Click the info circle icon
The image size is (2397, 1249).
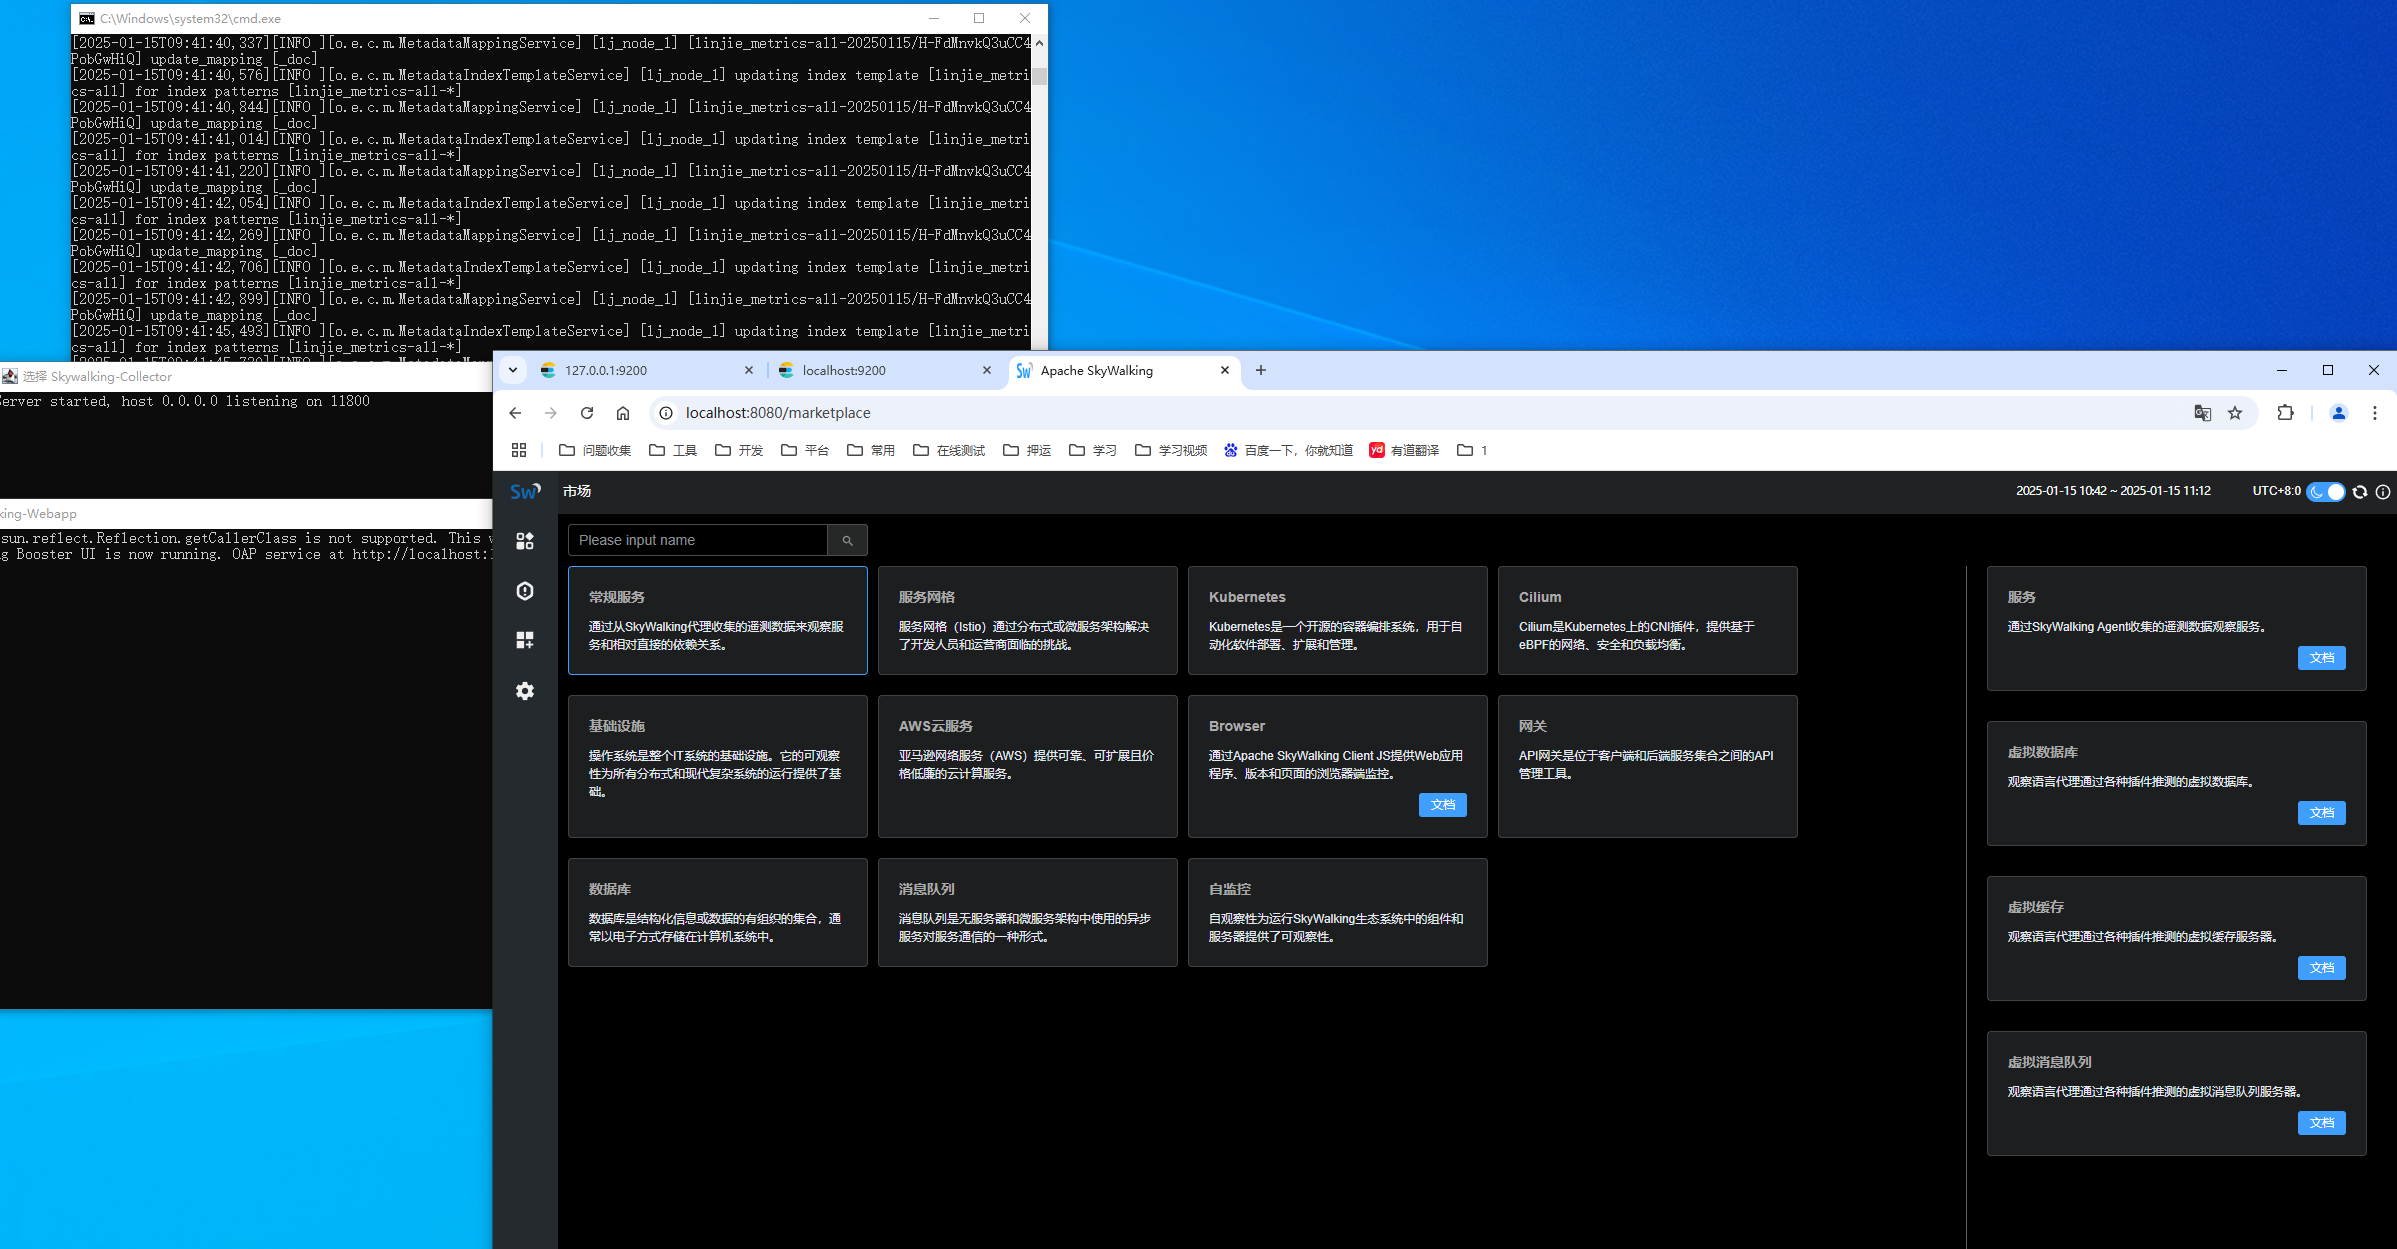(x=2383, y=492)
